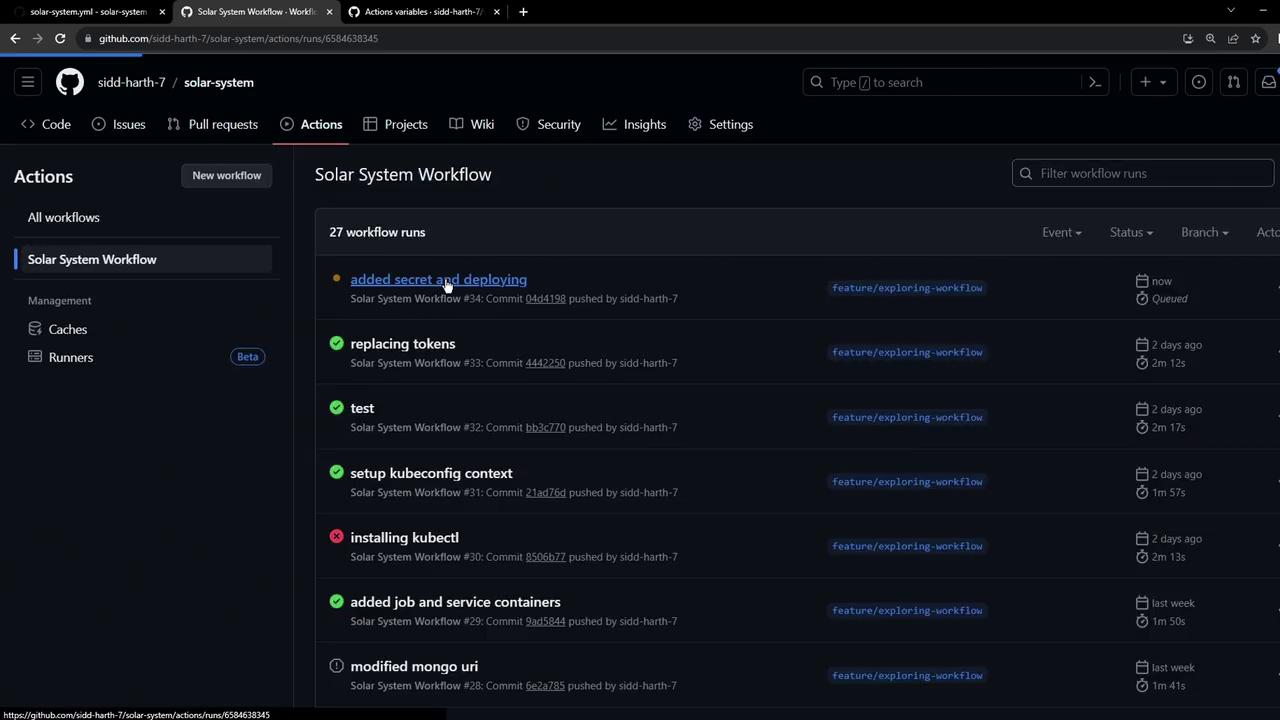
Task: Switch to the Security repository tab
Action: pos(548,124)
